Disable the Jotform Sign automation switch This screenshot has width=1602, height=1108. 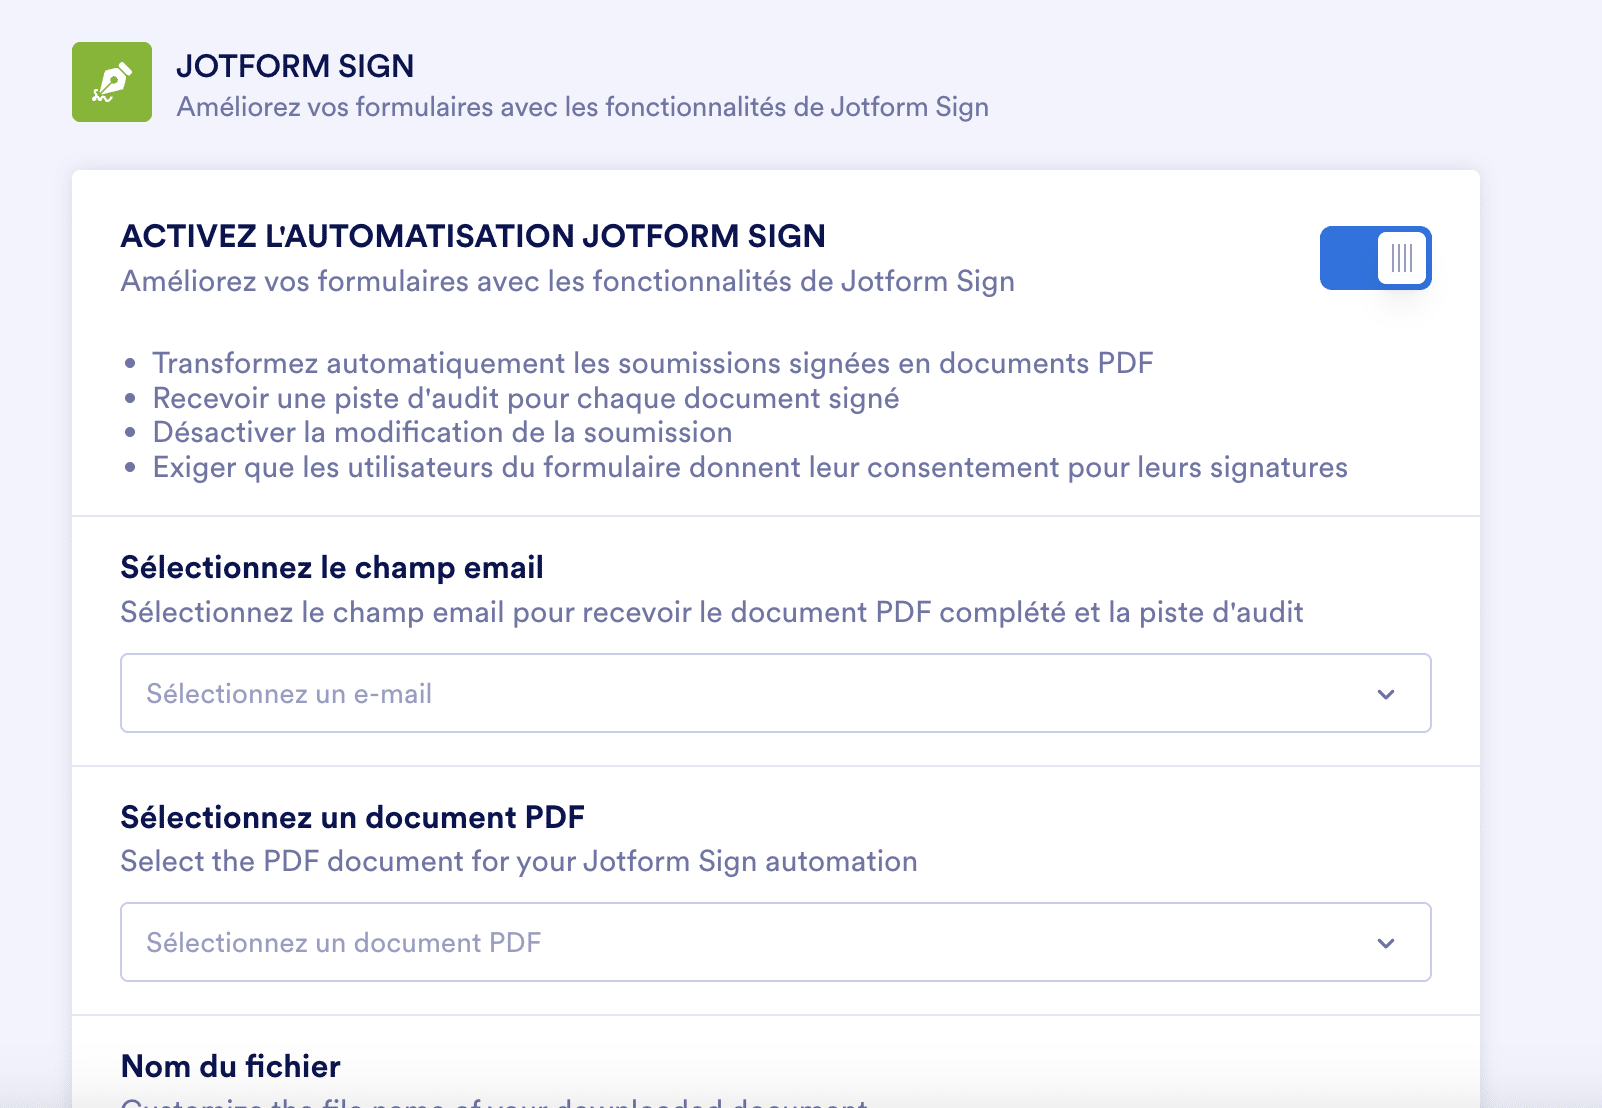(1375, 258)
